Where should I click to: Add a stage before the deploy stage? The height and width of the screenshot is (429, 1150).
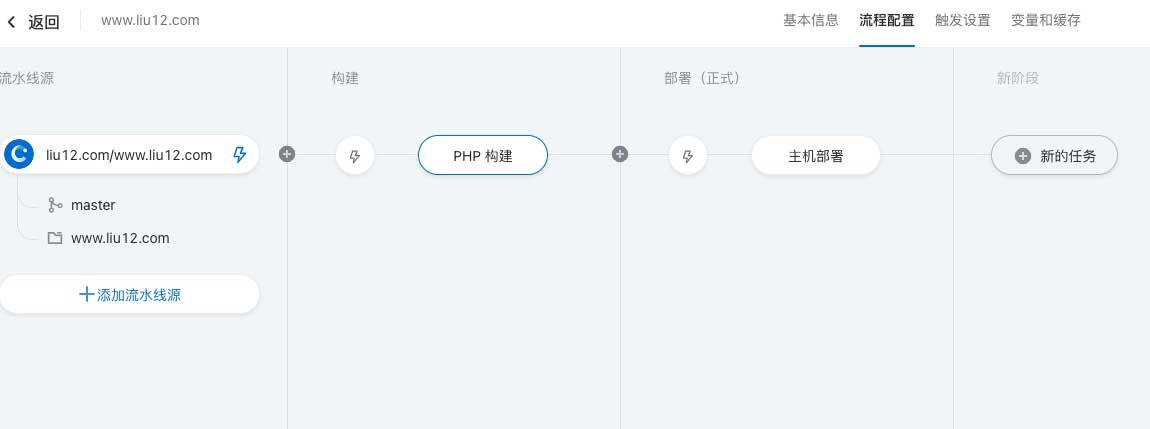point(620,154)
